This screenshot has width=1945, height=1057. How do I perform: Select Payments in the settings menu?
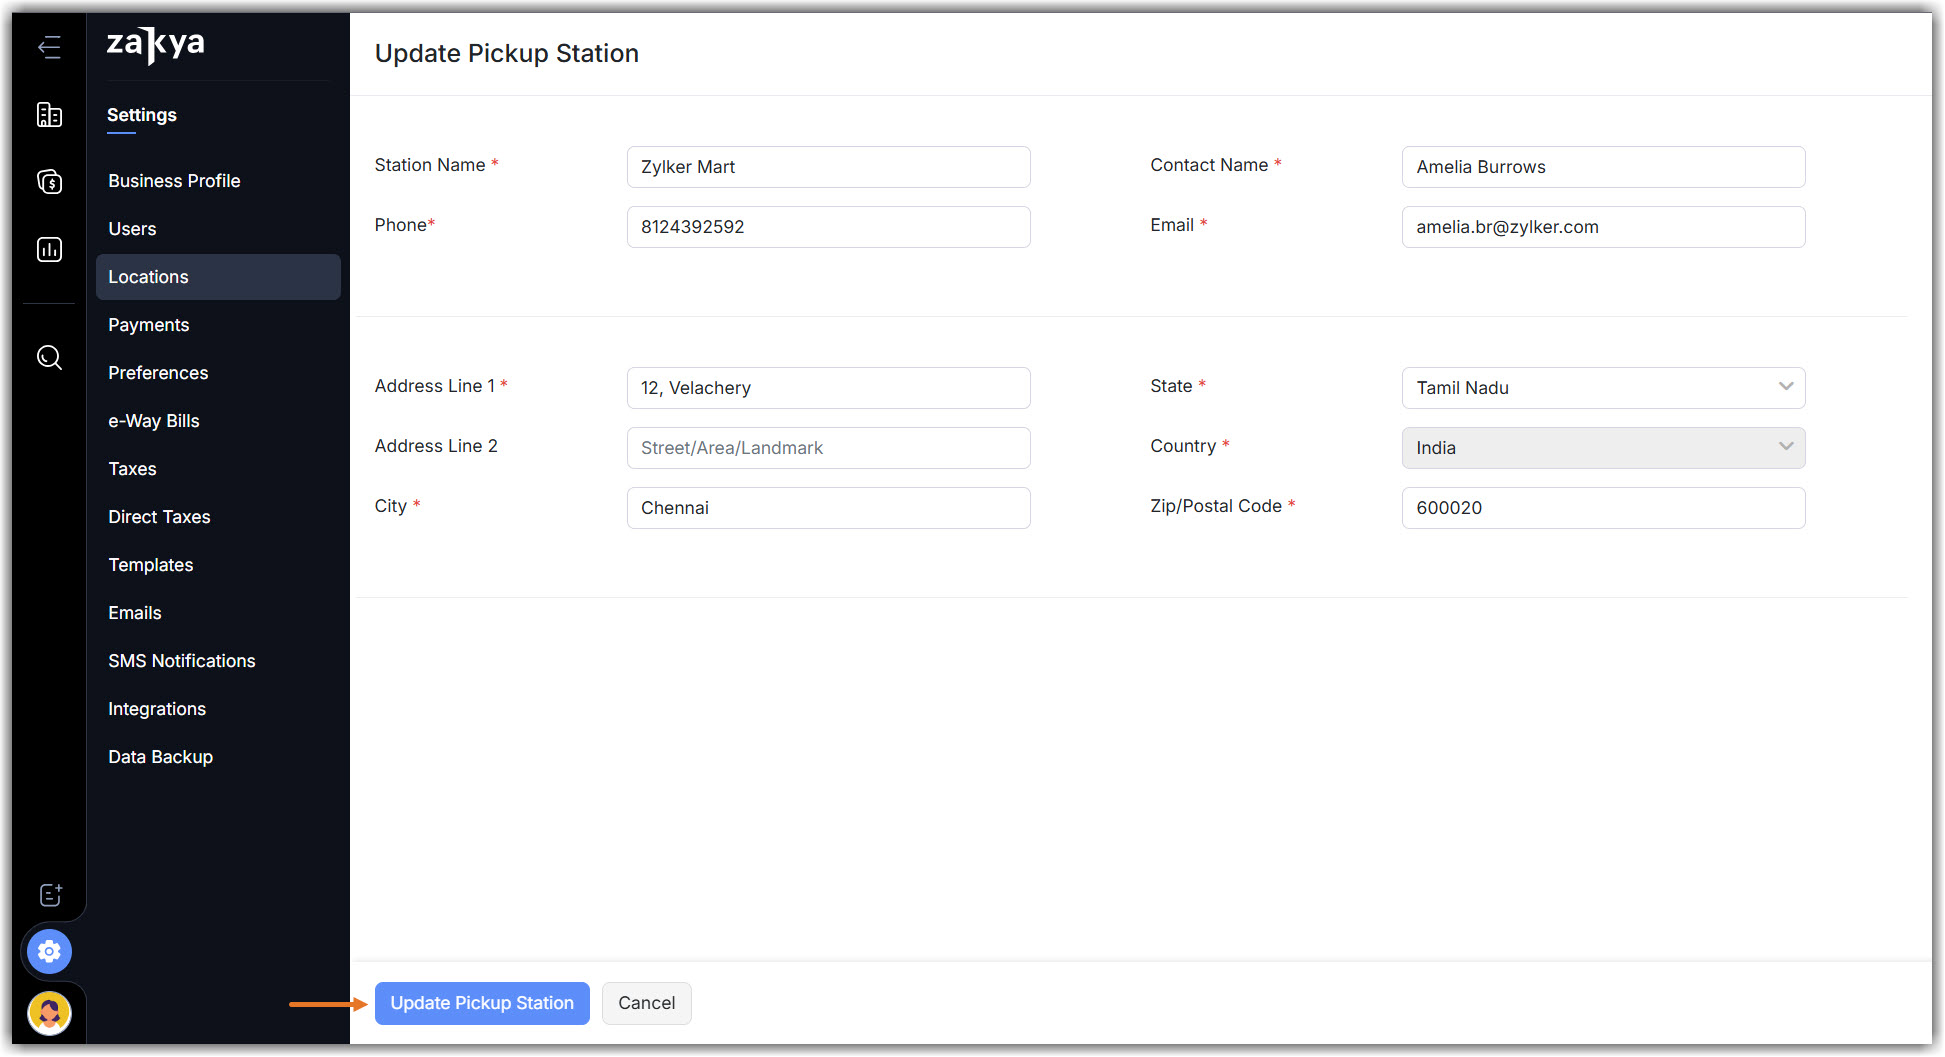[148, 325]
